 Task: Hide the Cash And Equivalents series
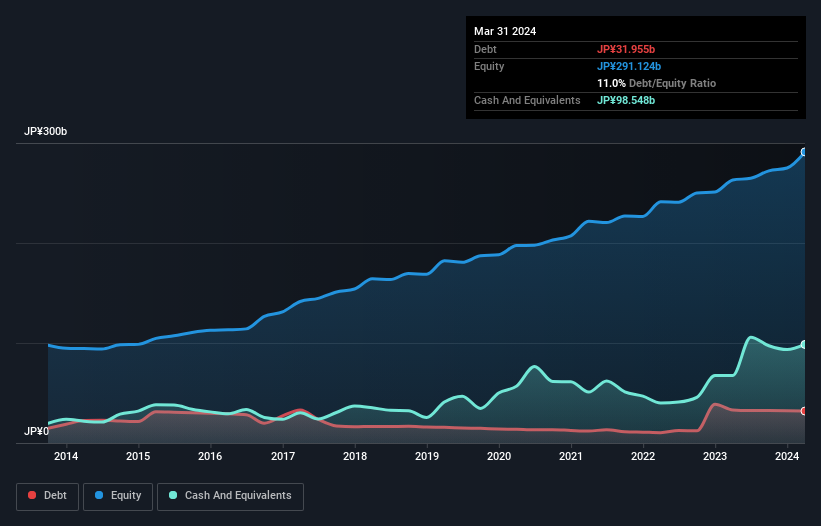click(230, 495)
